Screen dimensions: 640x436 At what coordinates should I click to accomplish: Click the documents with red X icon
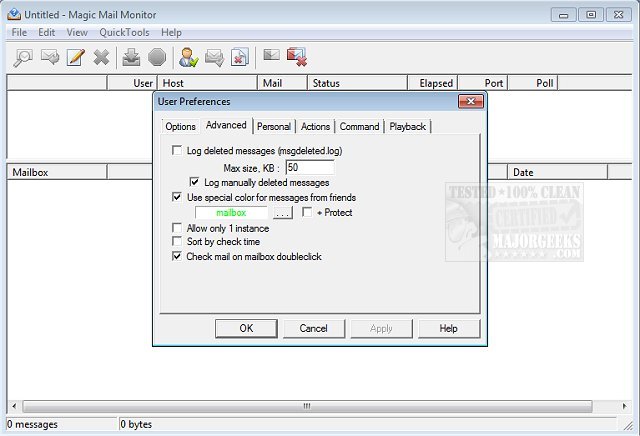(240, 58)
